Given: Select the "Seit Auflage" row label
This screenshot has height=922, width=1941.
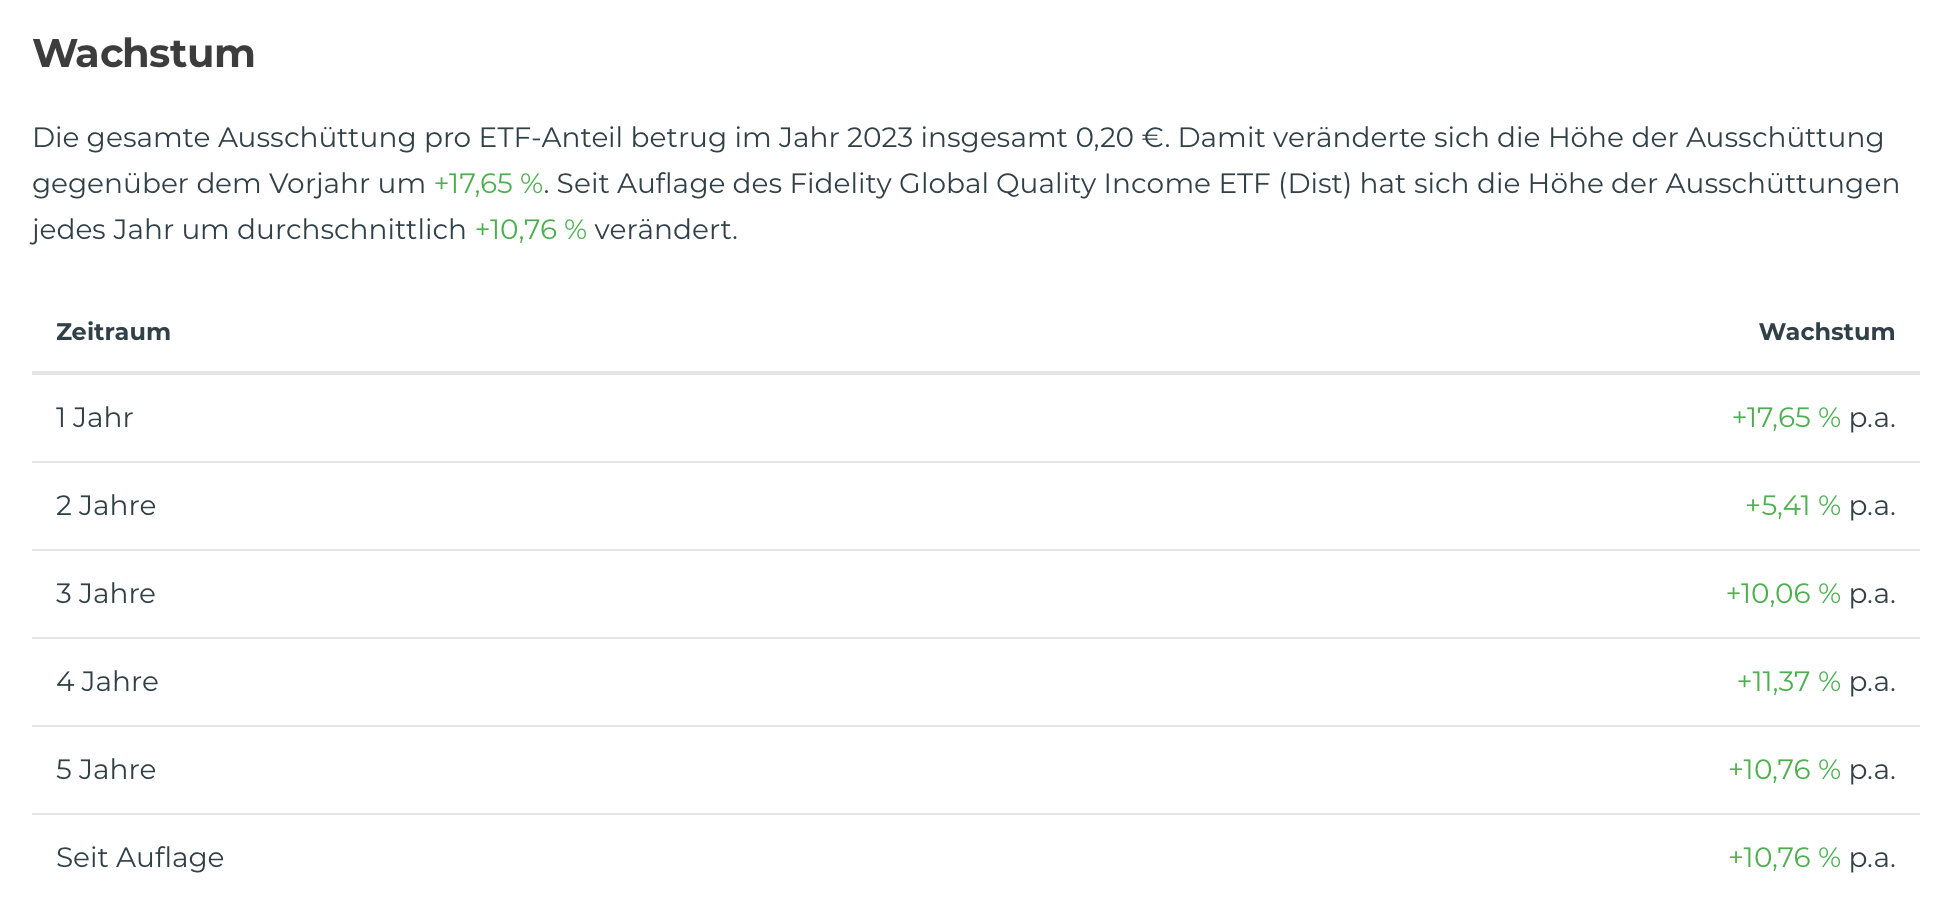Looking at the screenshot, I should pos(140,858).
